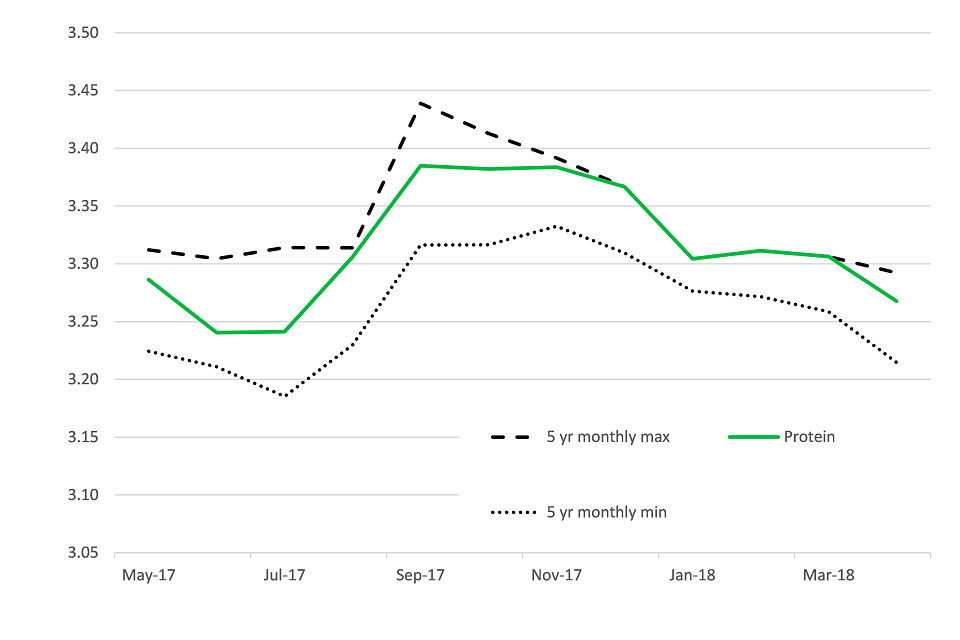Click the Jul-17 x-axis label
The width and height of the screenshot is (960, 640).
[285, 576]
